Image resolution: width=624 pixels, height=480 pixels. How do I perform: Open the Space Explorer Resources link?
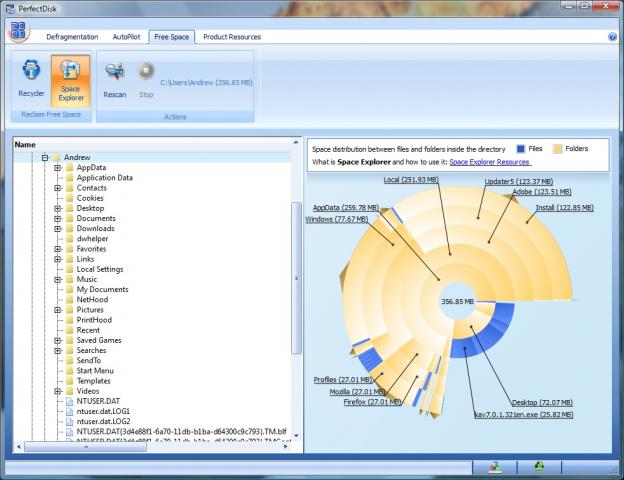(x=489, y=162)
